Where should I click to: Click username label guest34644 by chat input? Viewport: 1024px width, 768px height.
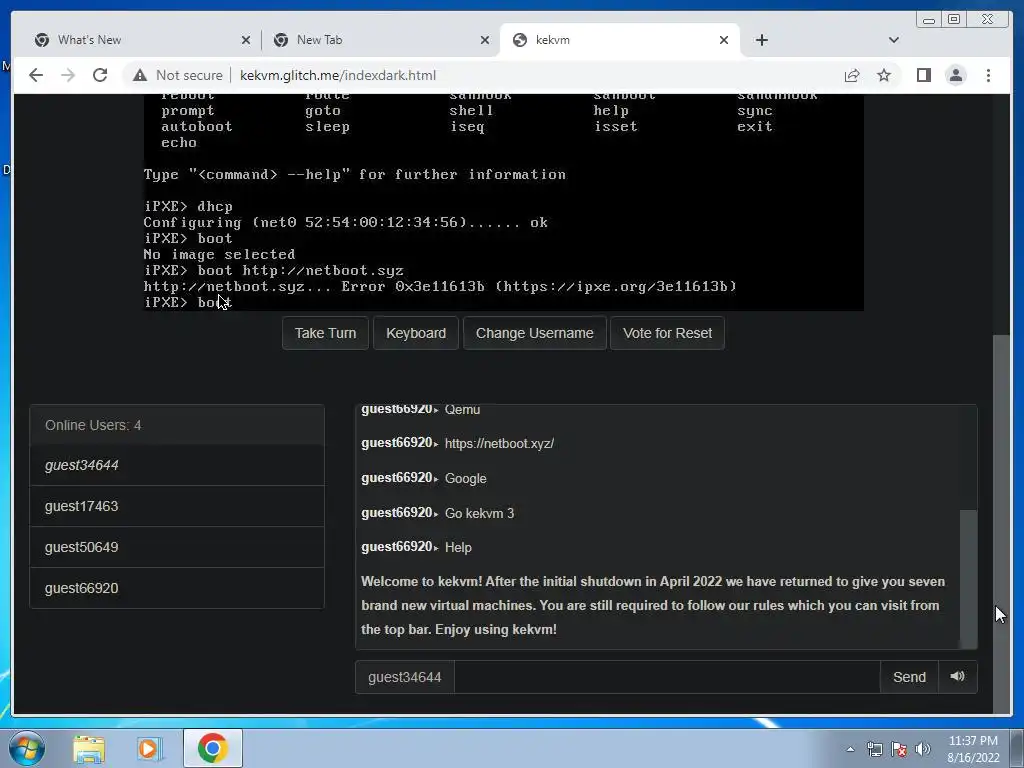tap(405, 677)
